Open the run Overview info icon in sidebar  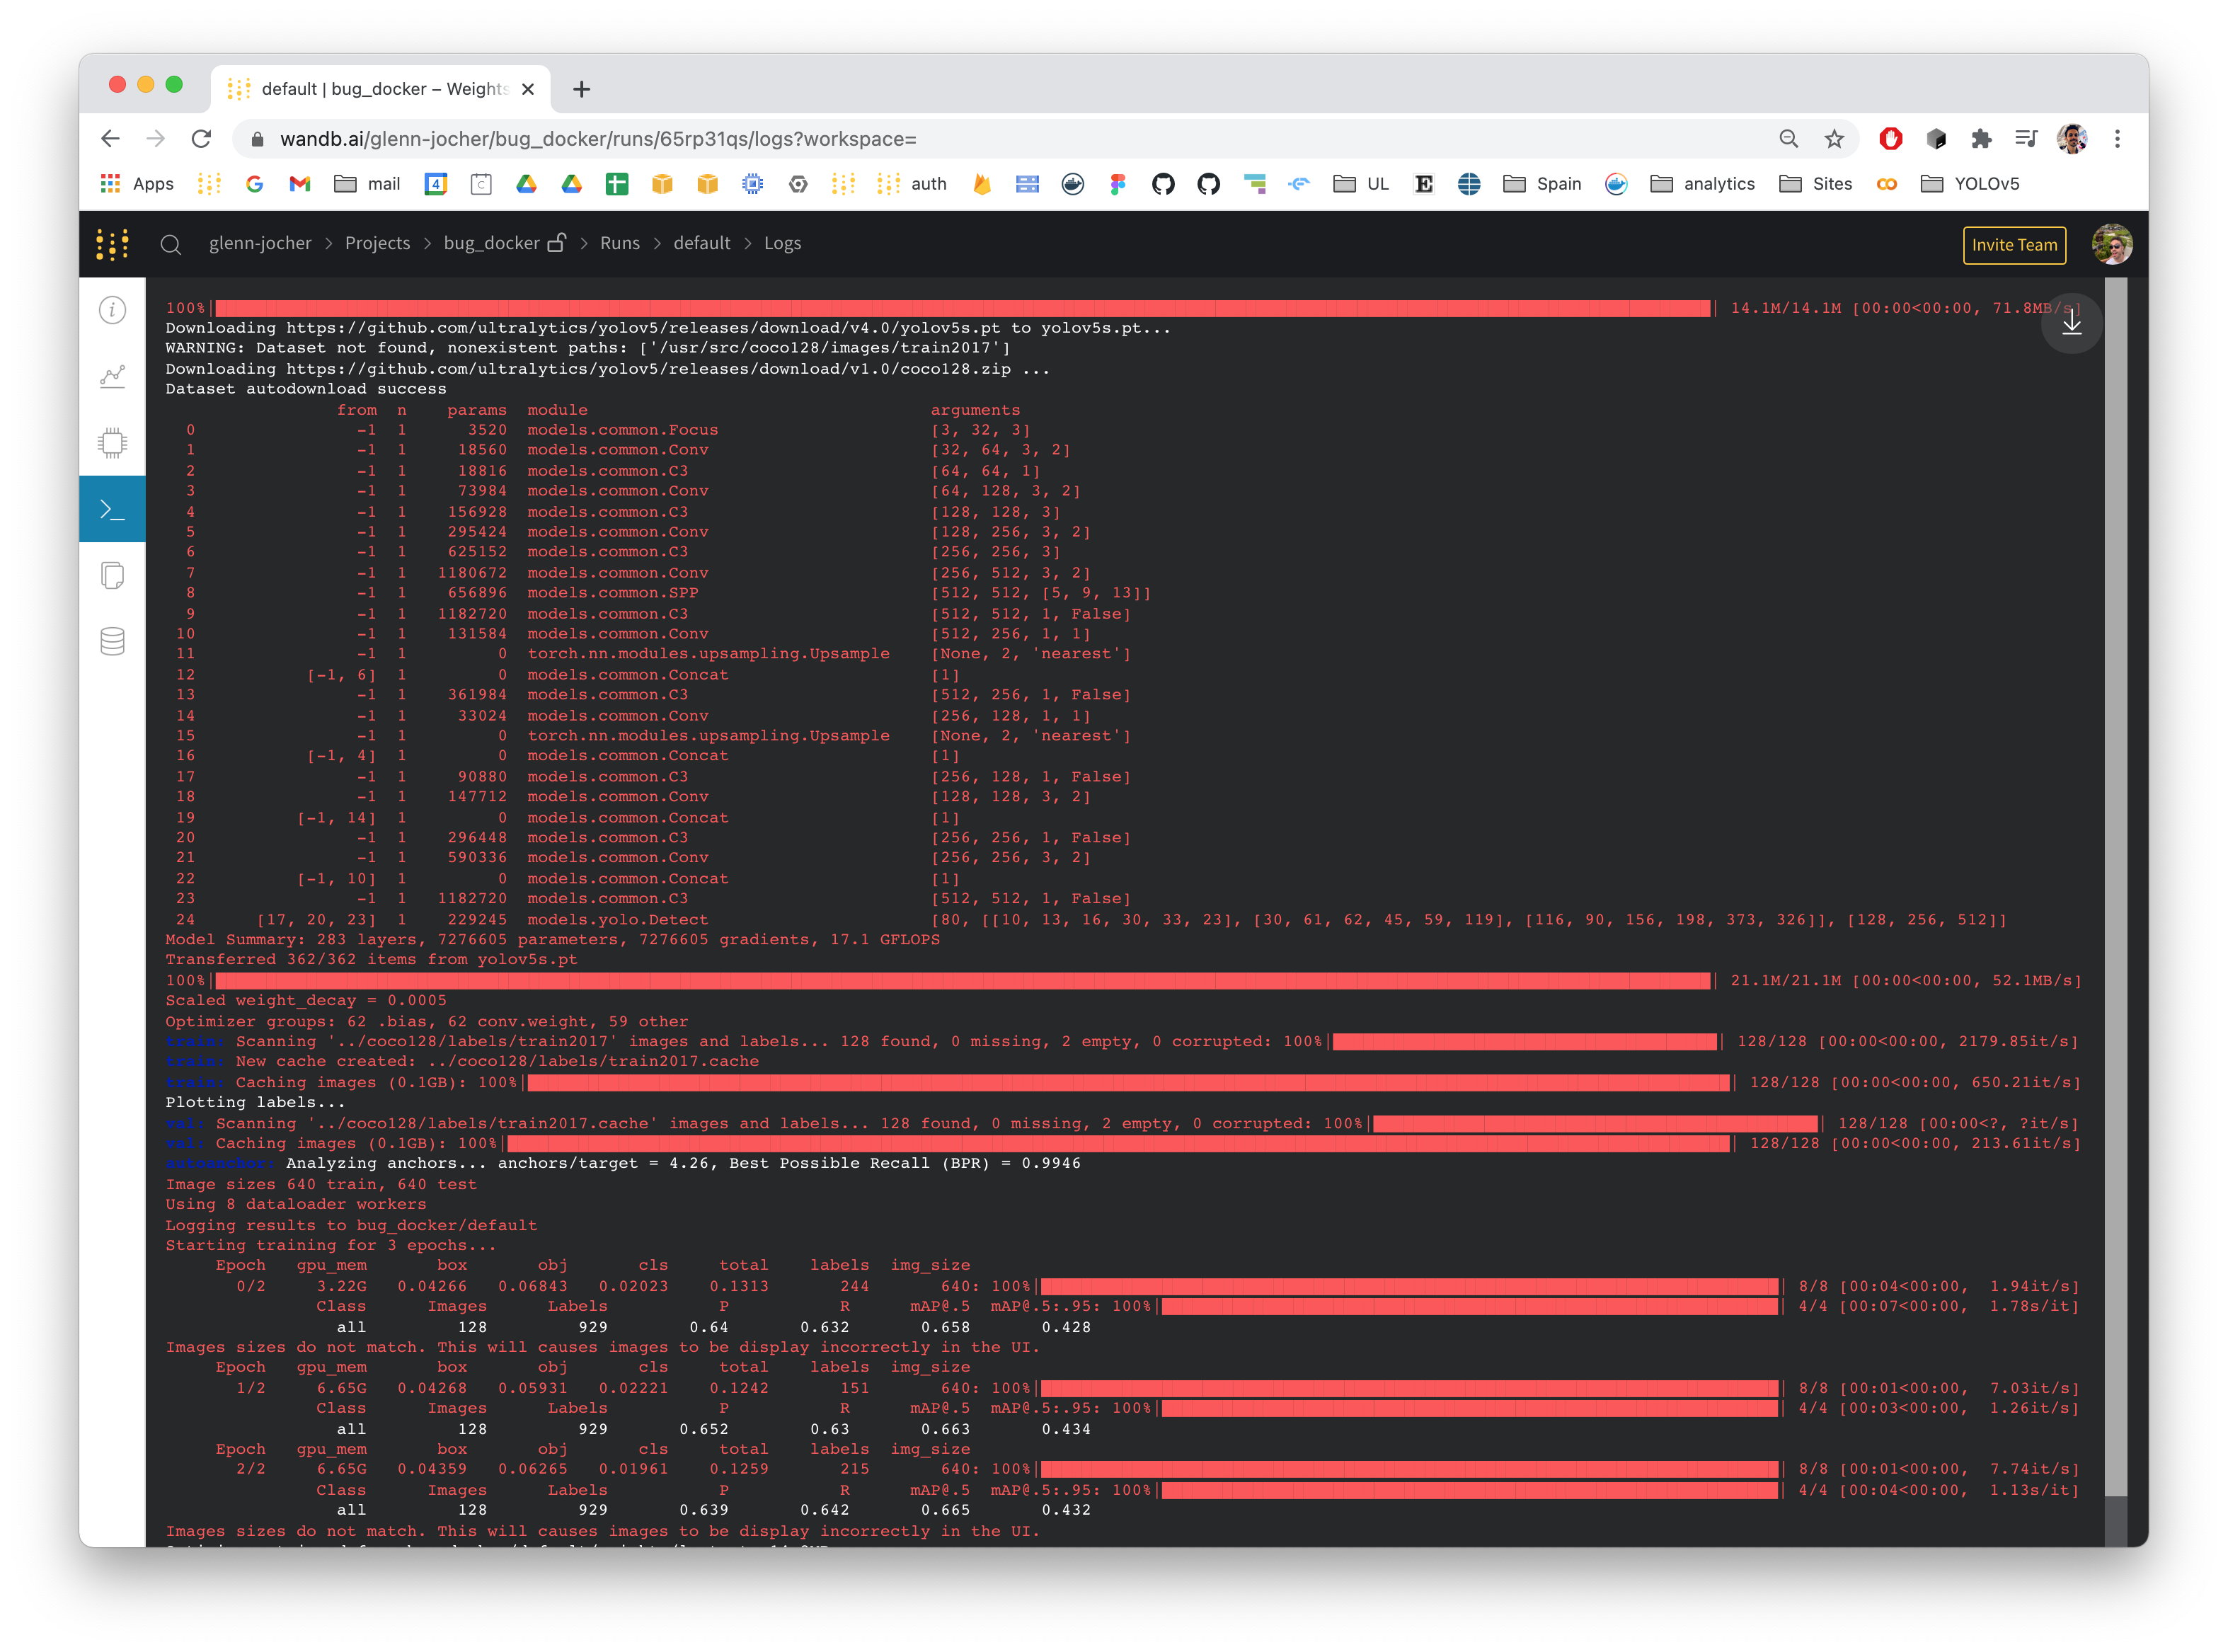[112, 310]
